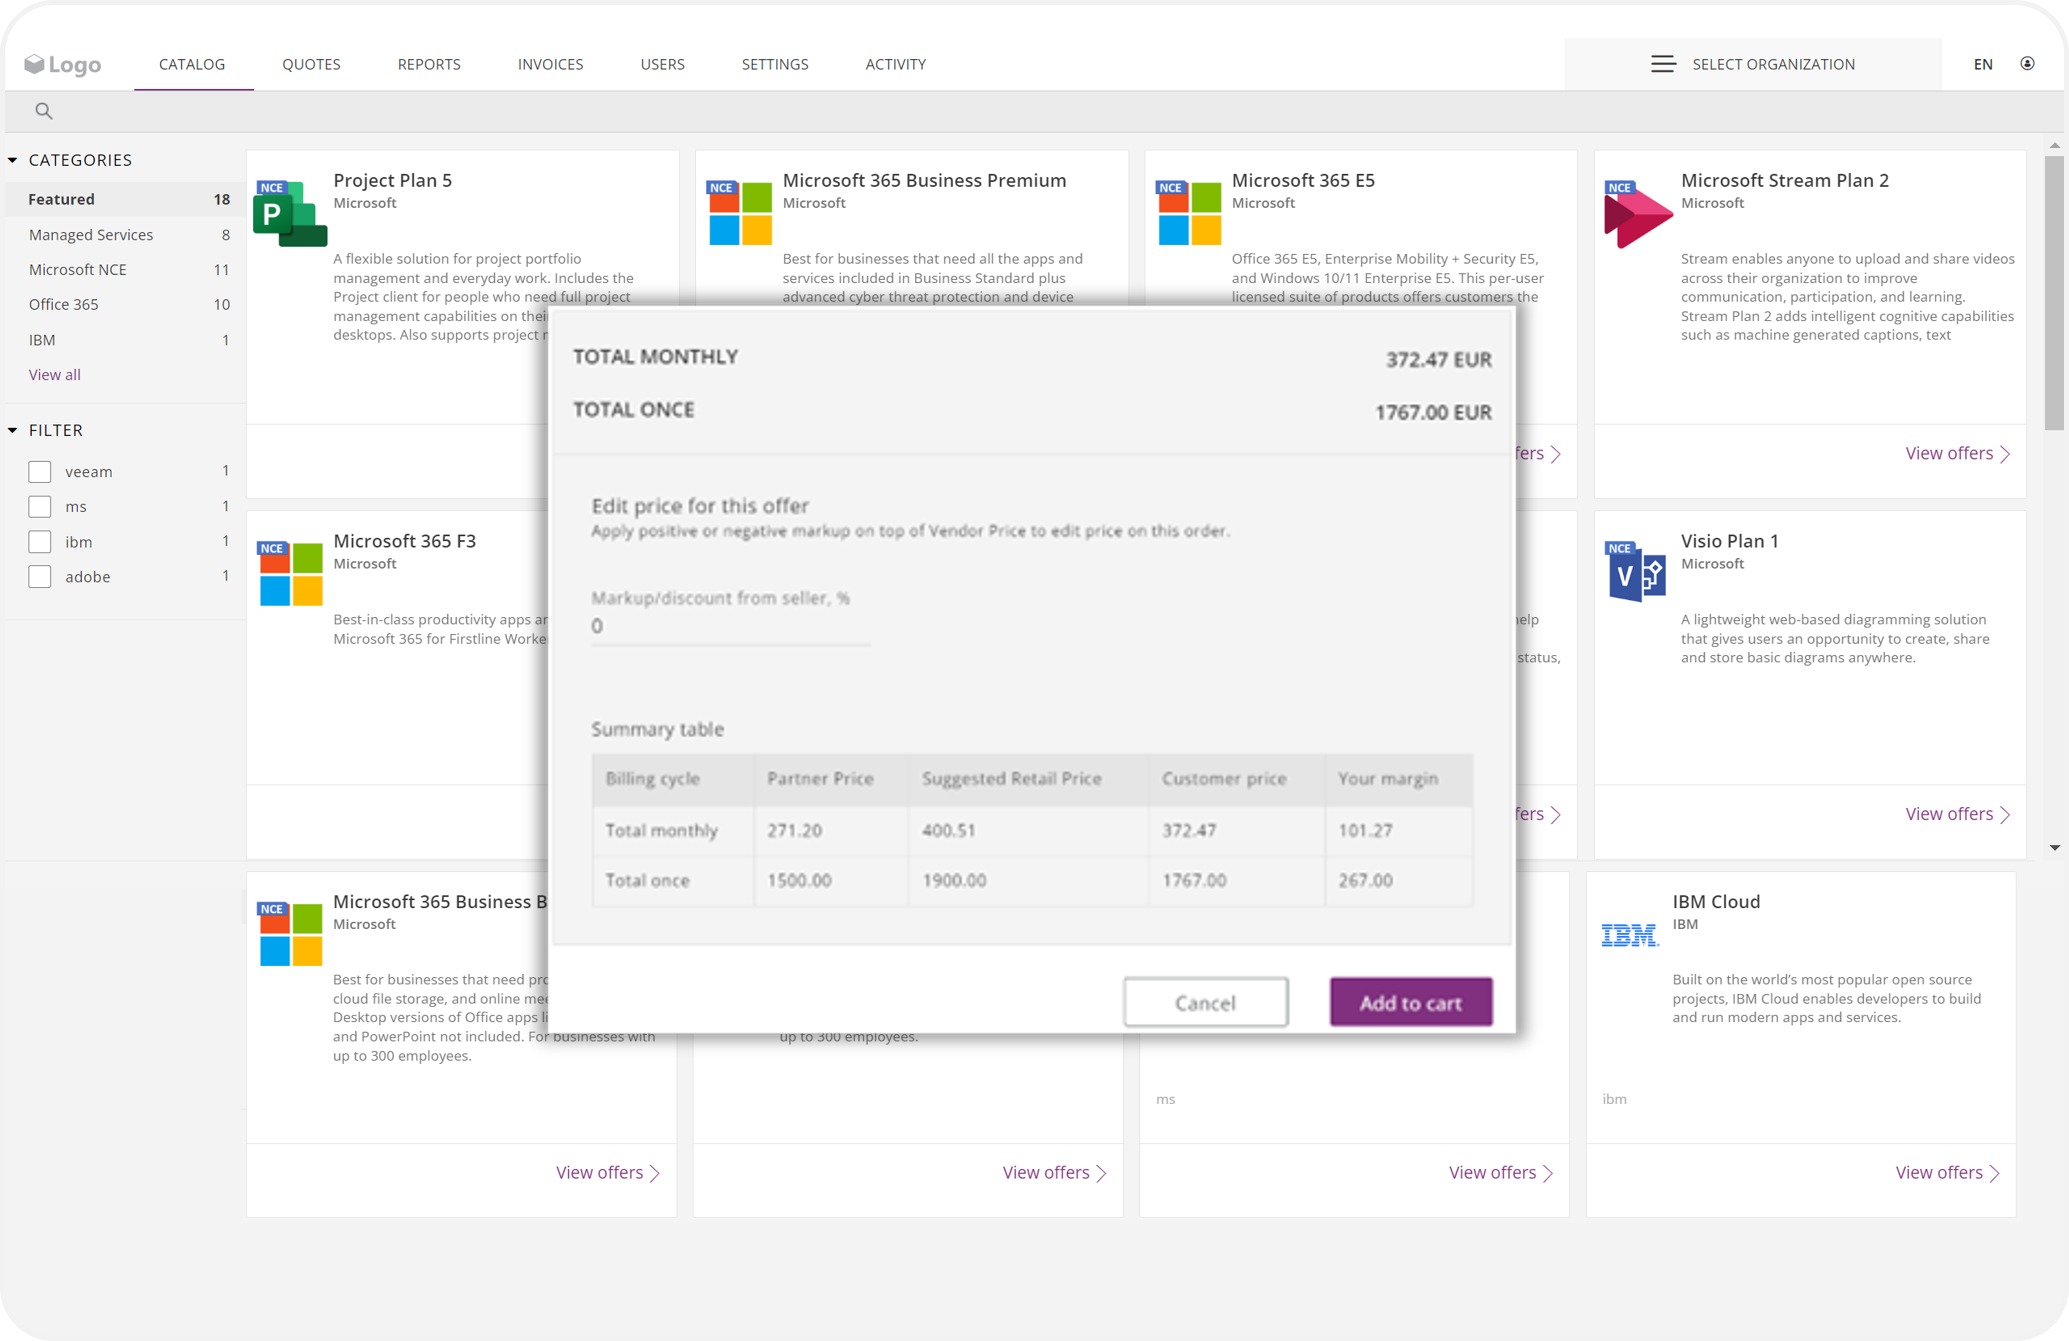Toggle the ms filter checkbox
This screenshot has height=1341, width=2069.
[x=40, y=506]
